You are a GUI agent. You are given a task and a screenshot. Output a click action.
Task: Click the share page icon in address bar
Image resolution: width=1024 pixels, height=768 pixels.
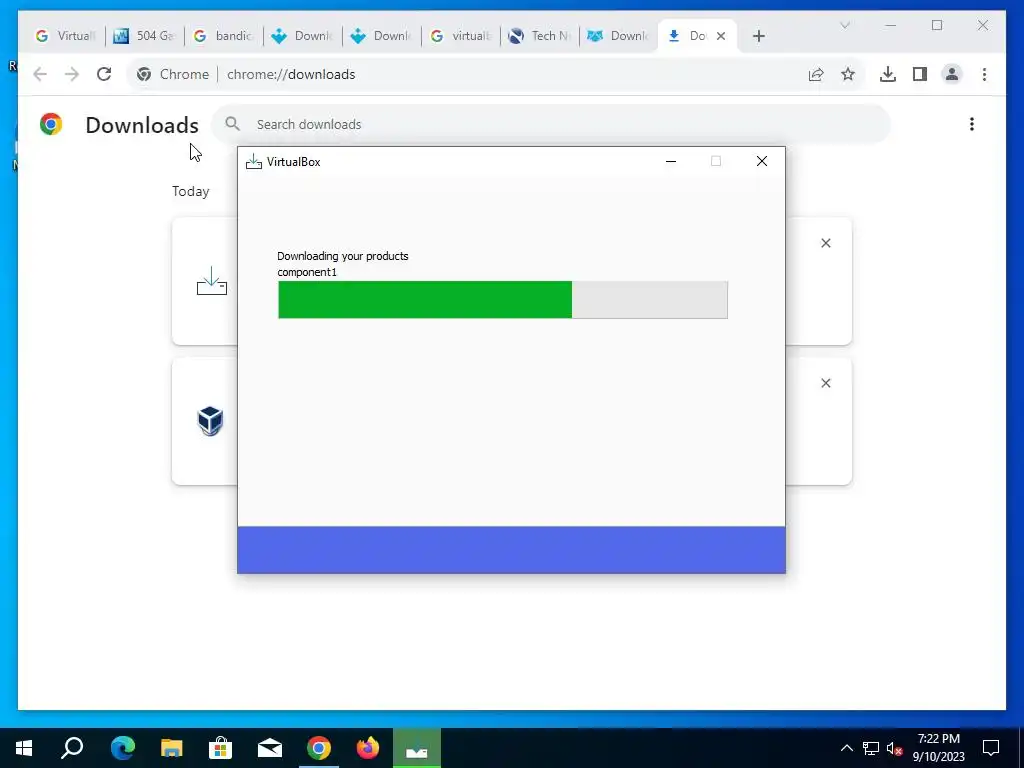click(816, 74)
